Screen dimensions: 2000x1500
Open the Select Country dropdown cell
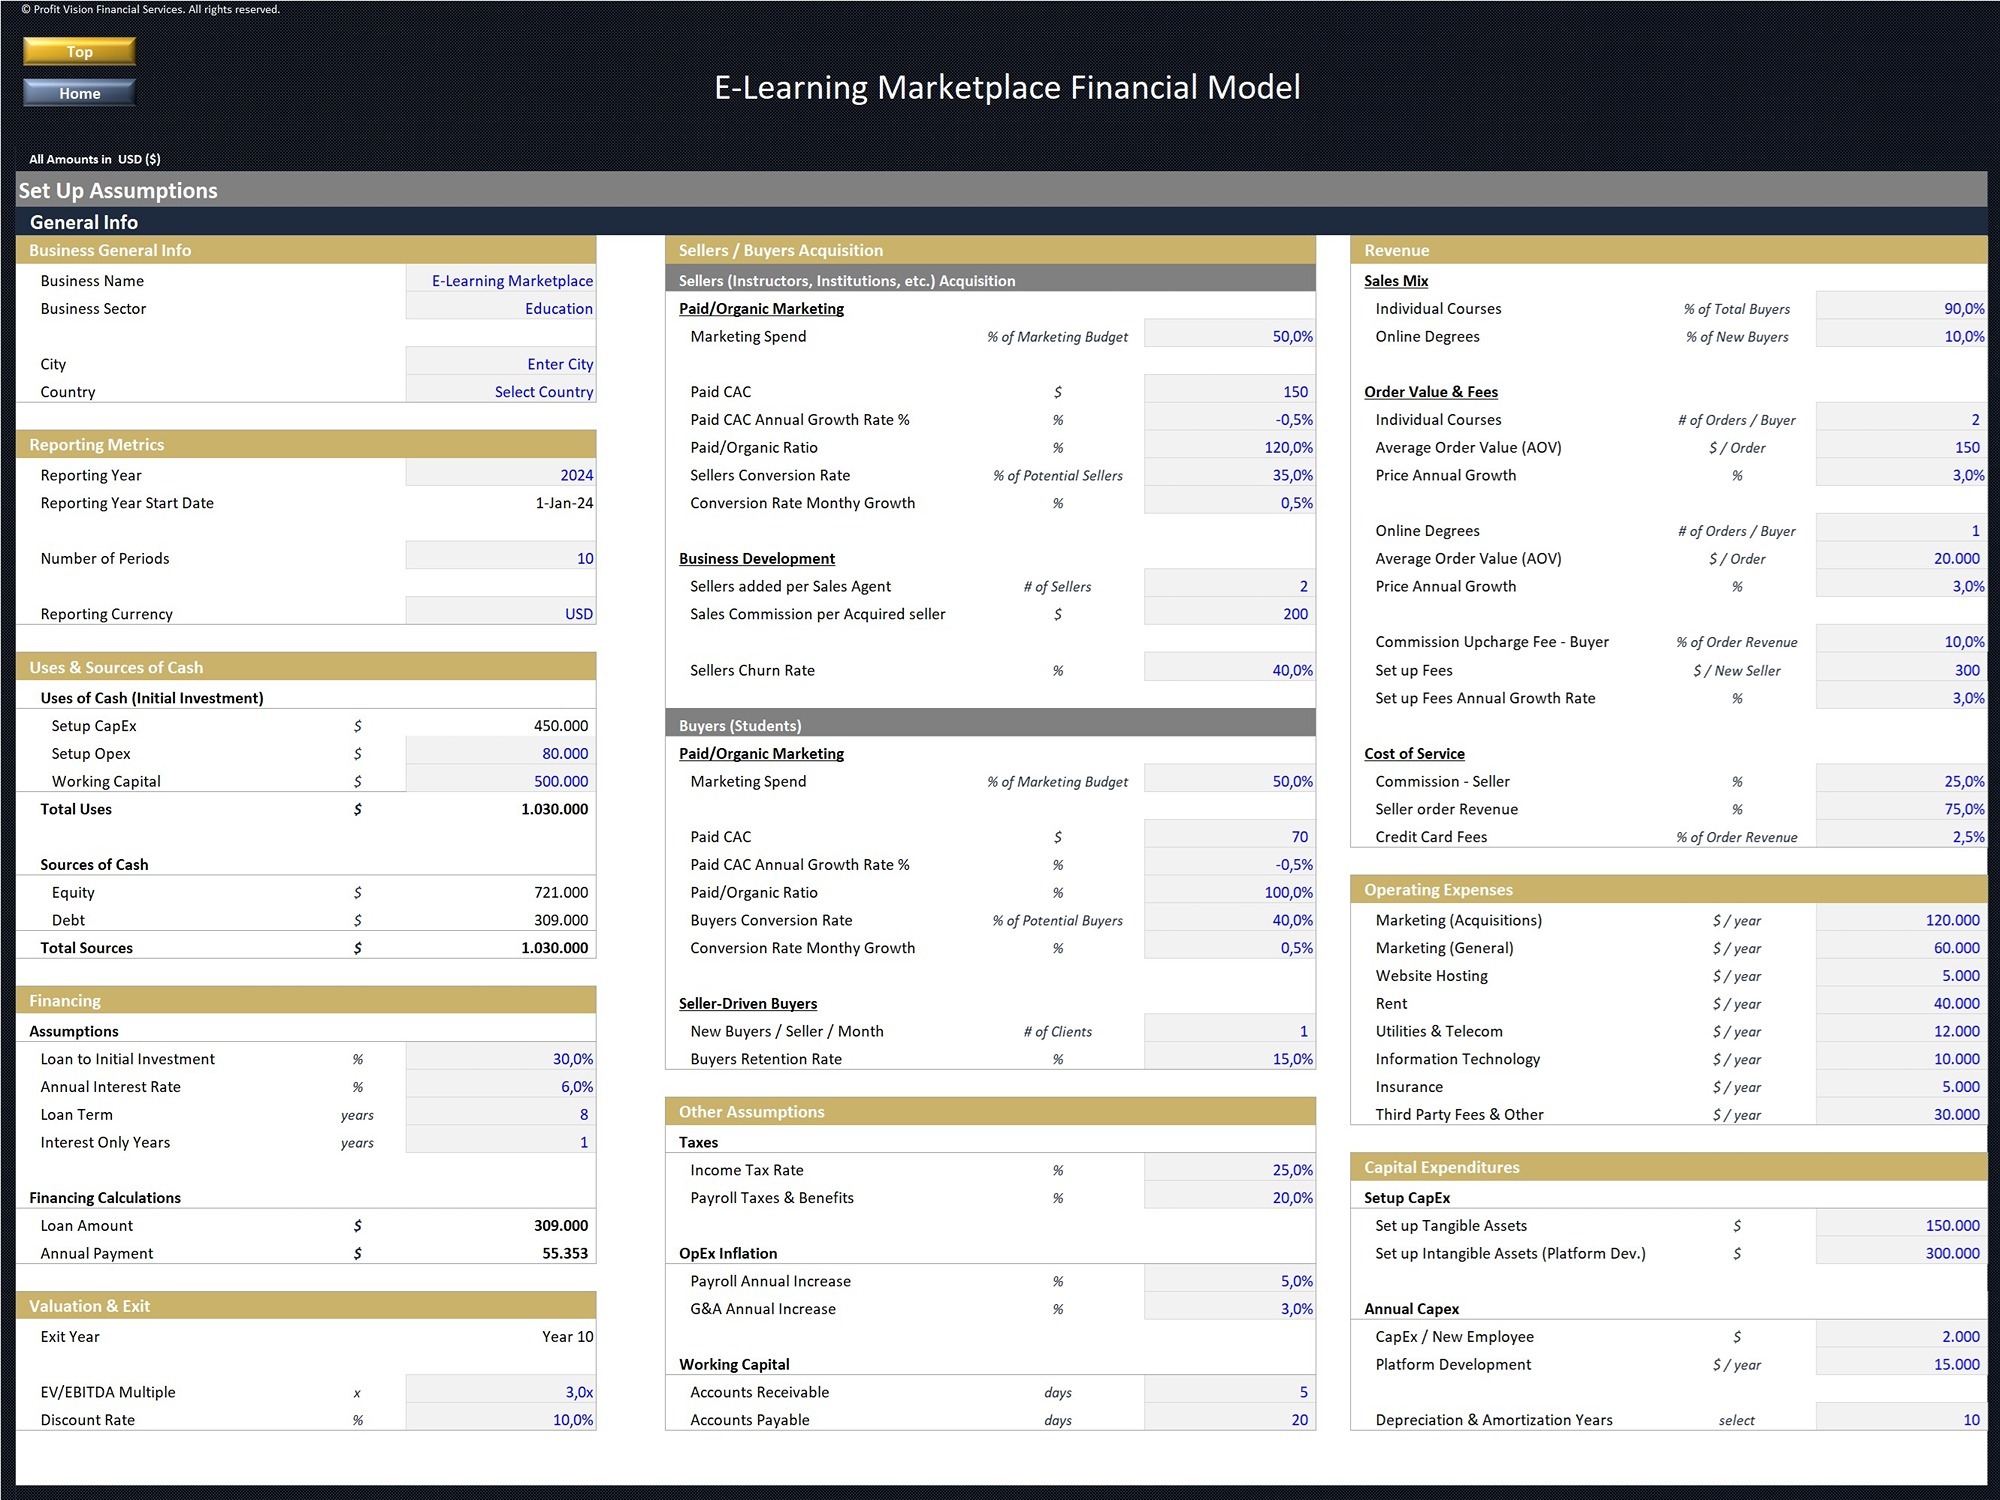(500, 391)
